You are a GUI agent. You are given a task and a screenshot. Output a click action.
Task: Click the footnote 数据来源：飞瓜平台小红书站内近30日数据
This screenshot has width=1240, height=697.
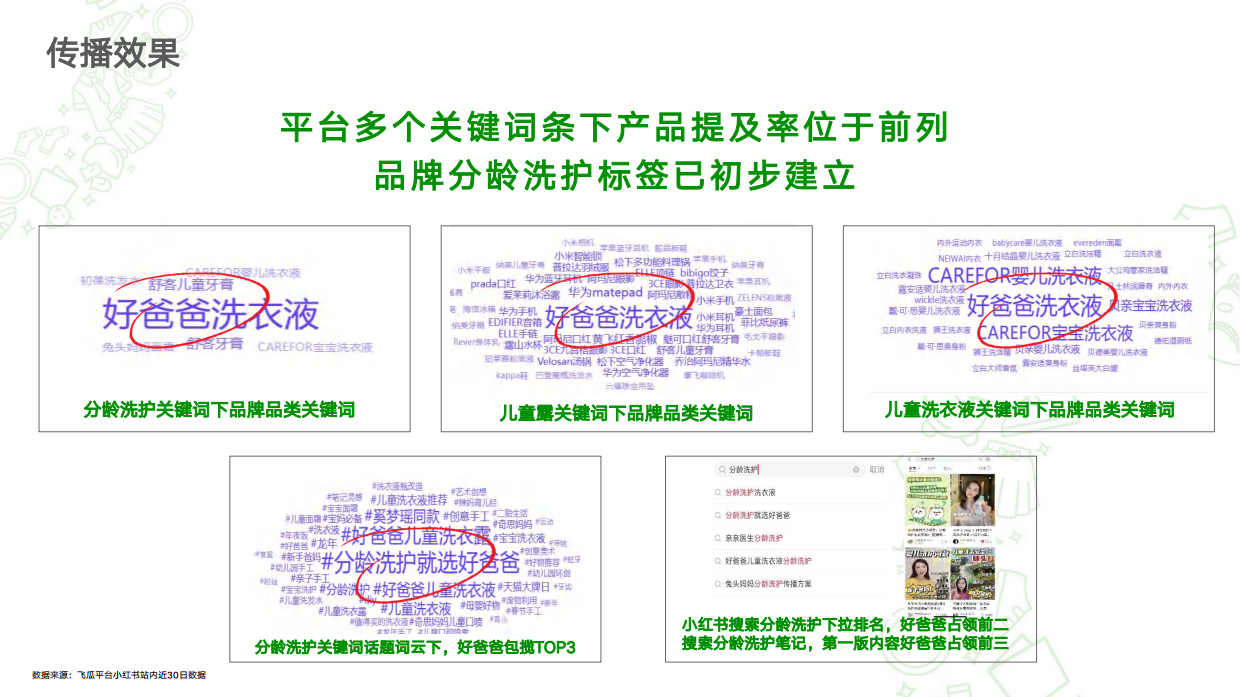tap(119, 675)
